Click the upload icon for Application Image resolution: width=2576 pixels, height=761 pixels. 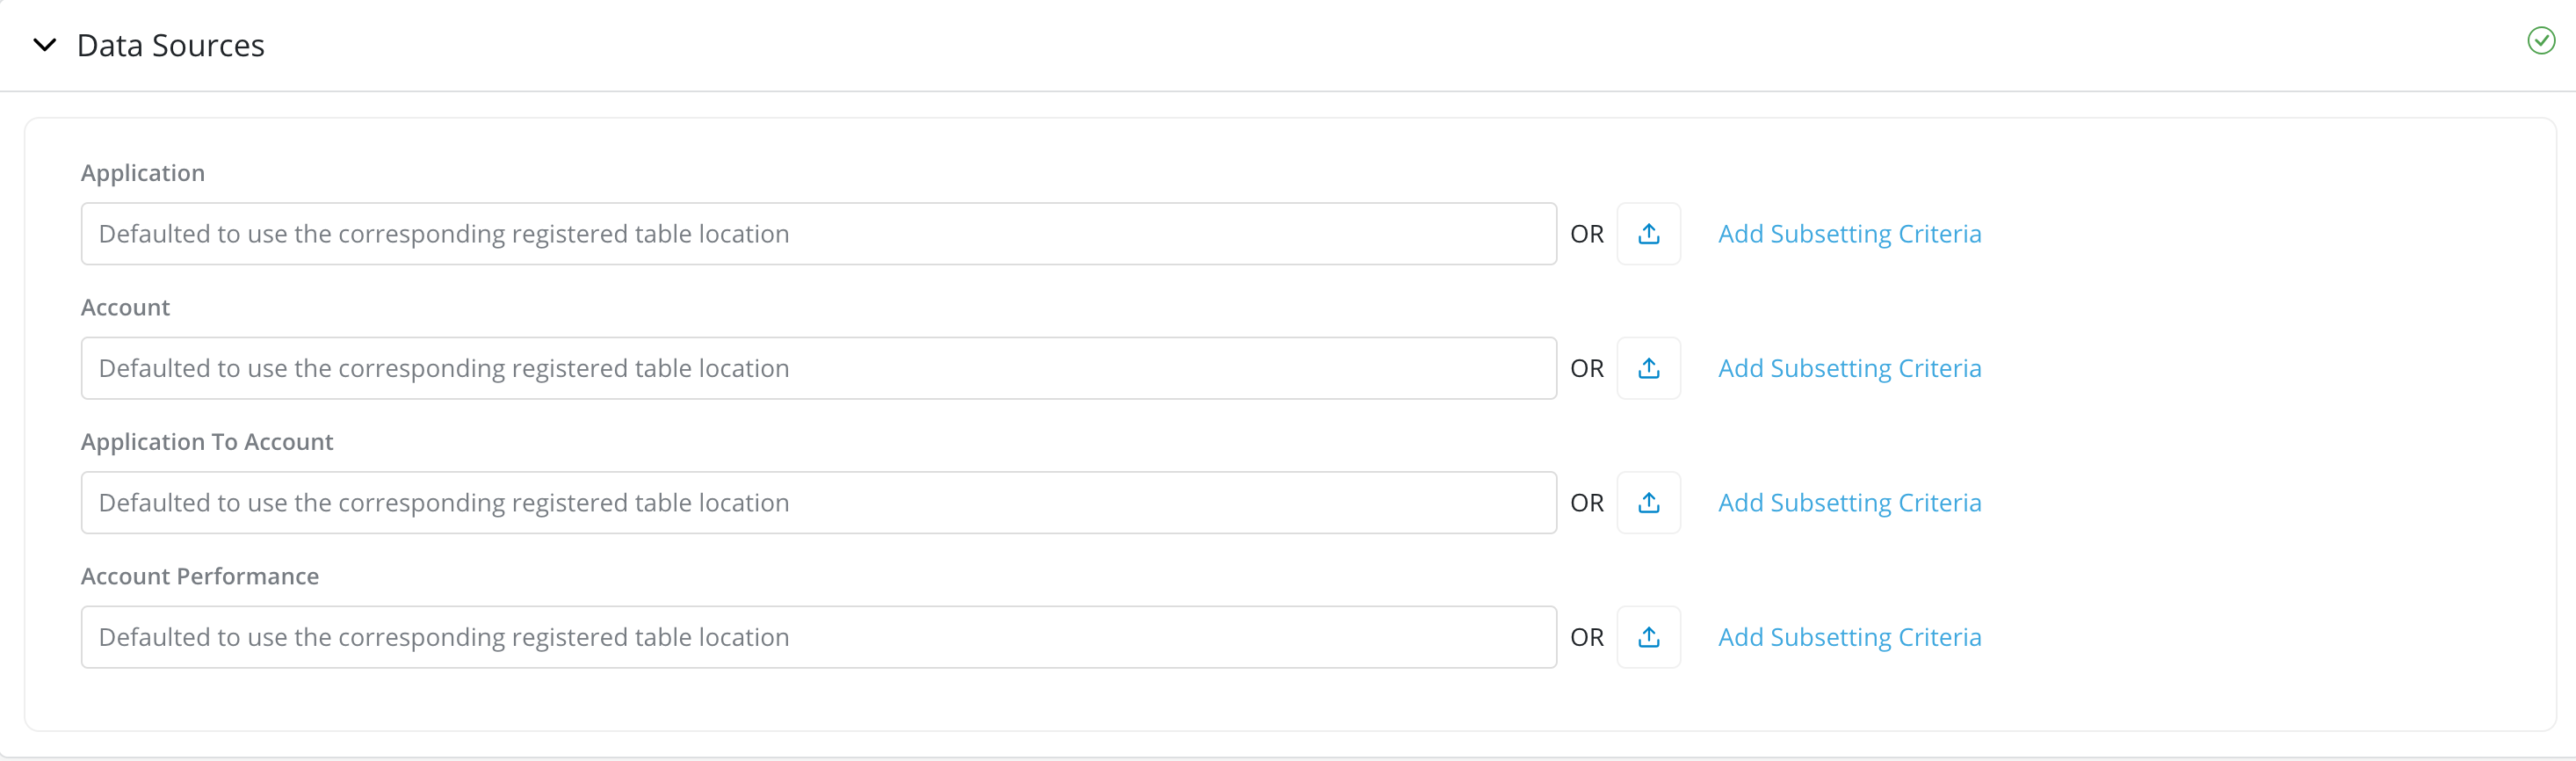[x=1648, y=234]
